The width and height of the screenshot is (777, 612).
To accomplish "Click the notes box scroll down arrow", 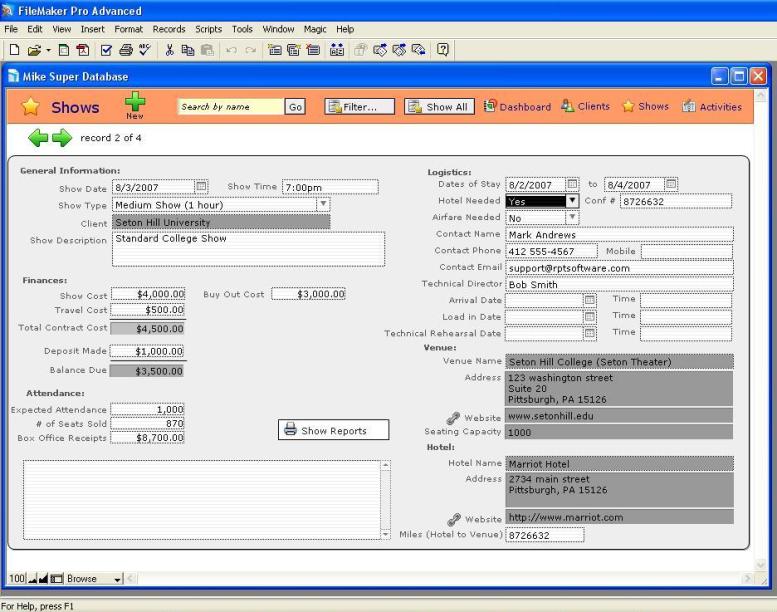I will pos(386,534).
